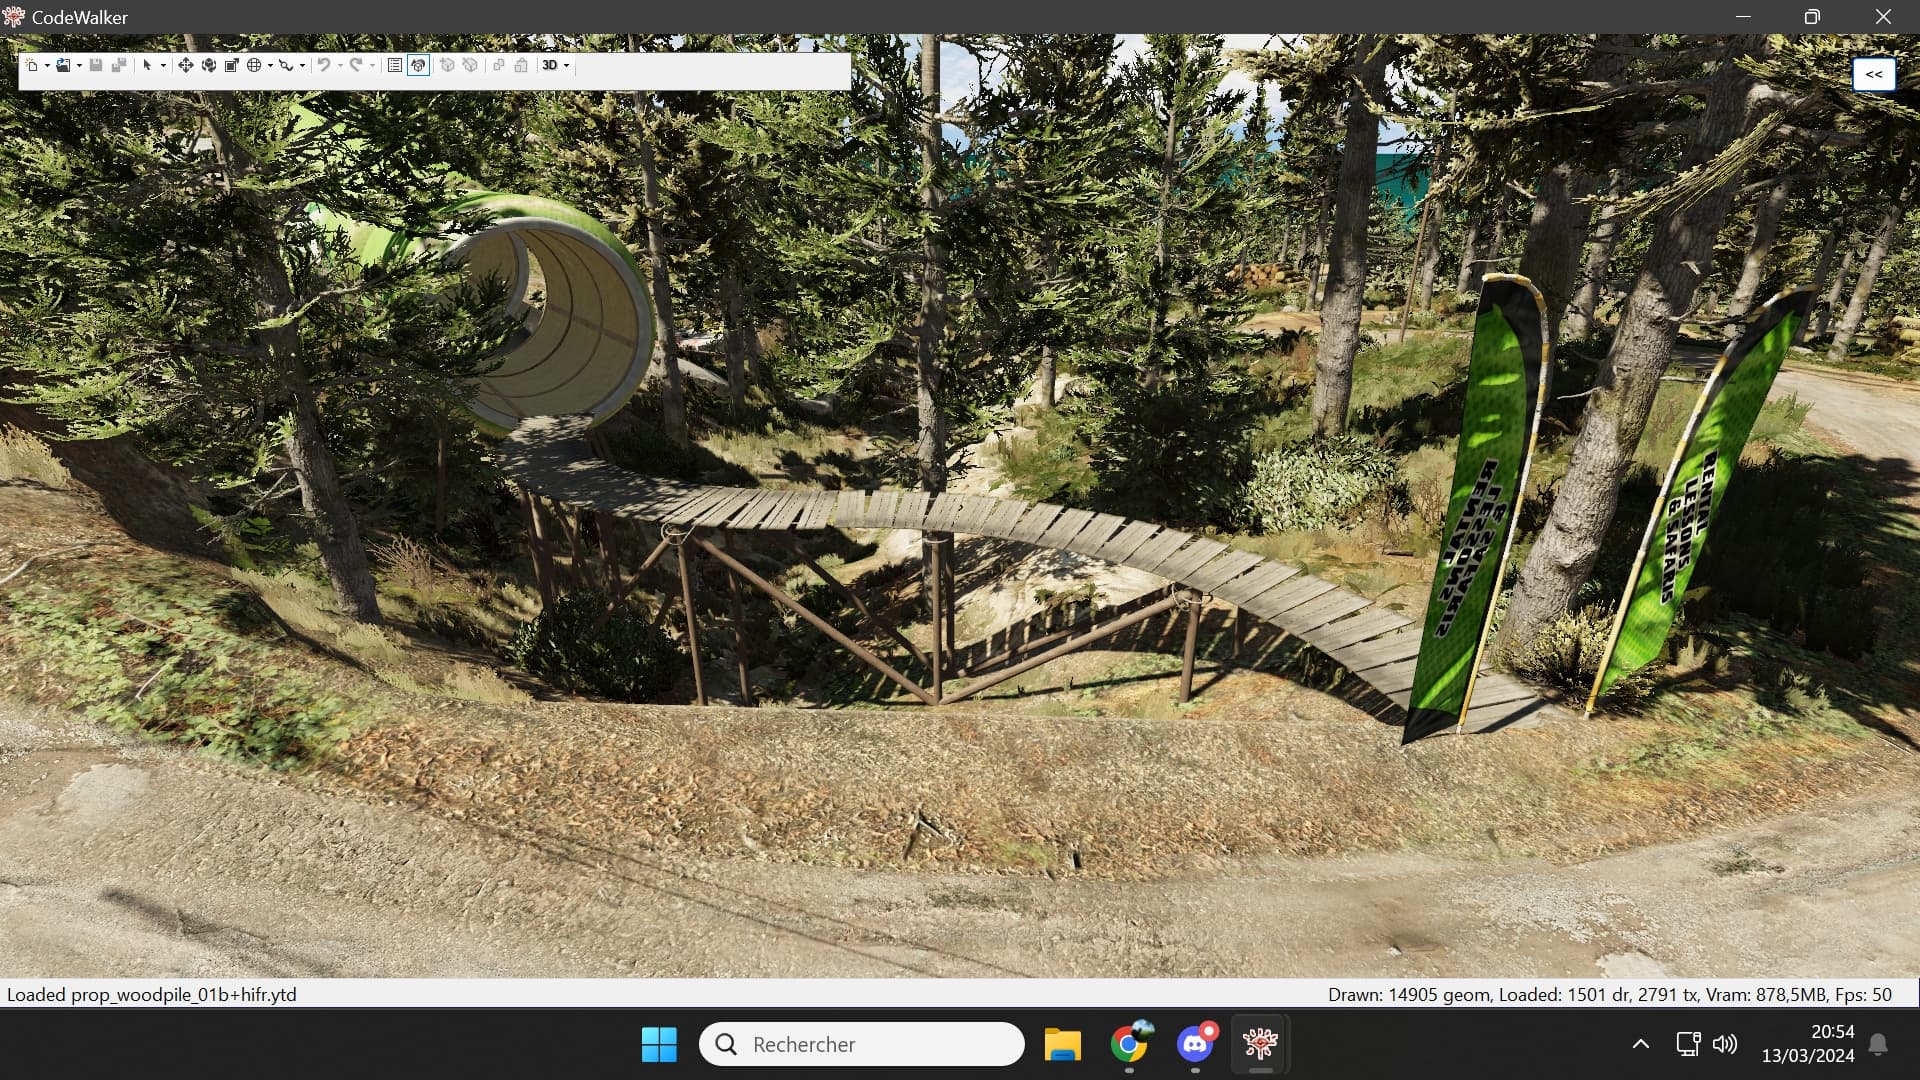Toggle the entity list panel view

pyautogui.click(x=393, y=66)
